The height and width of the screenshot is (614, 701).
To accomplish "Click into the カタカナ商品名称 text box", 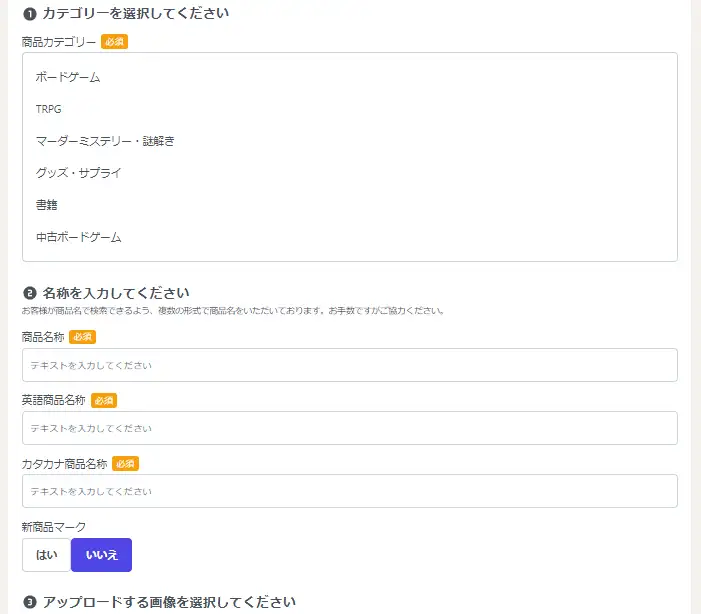I will 349,491.
